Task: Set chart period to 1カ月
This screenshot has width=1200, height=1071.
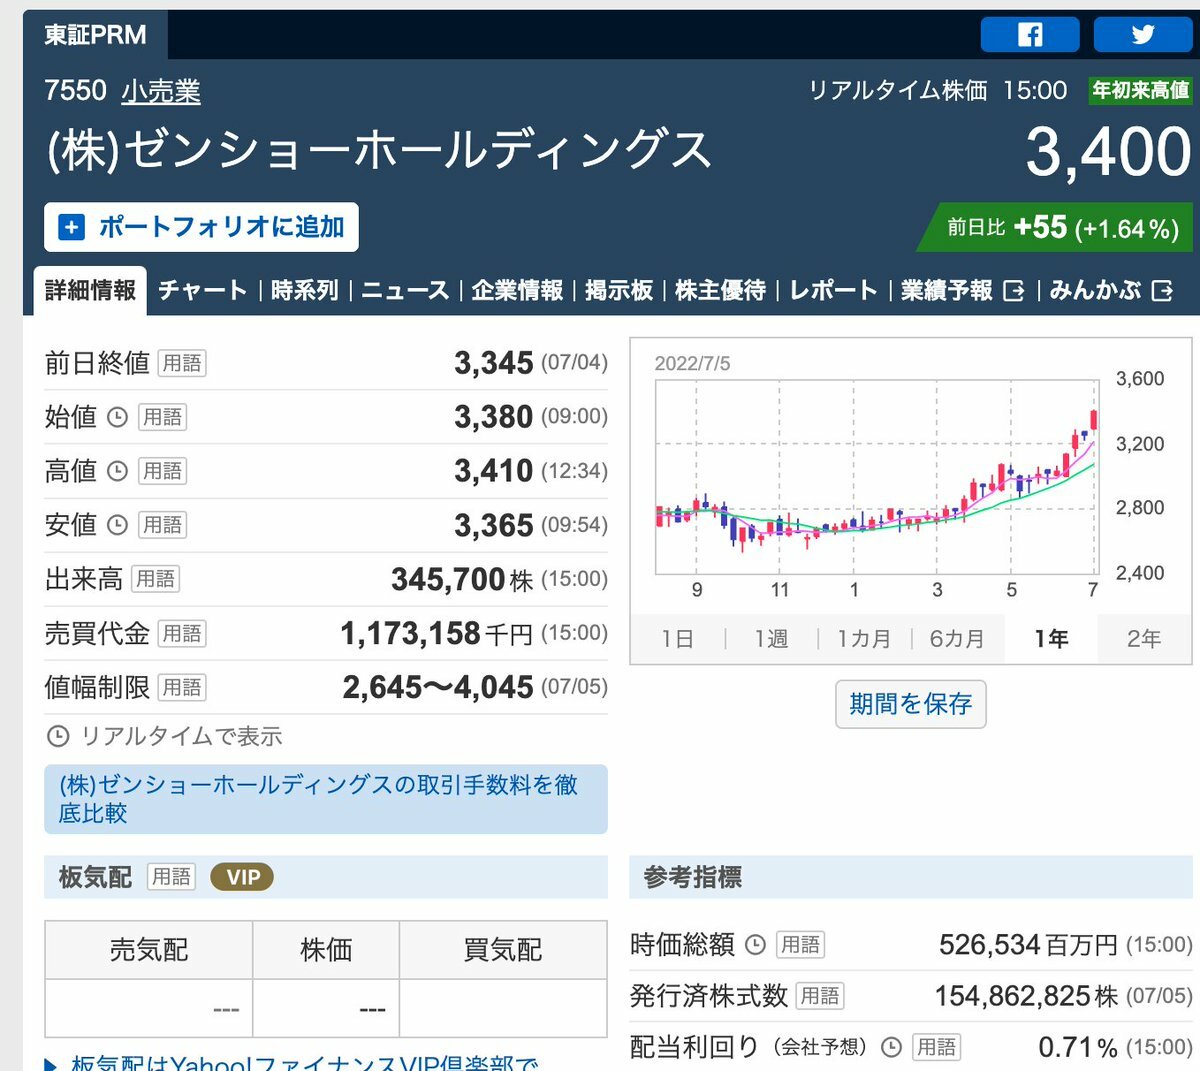Action: (864, 639)
